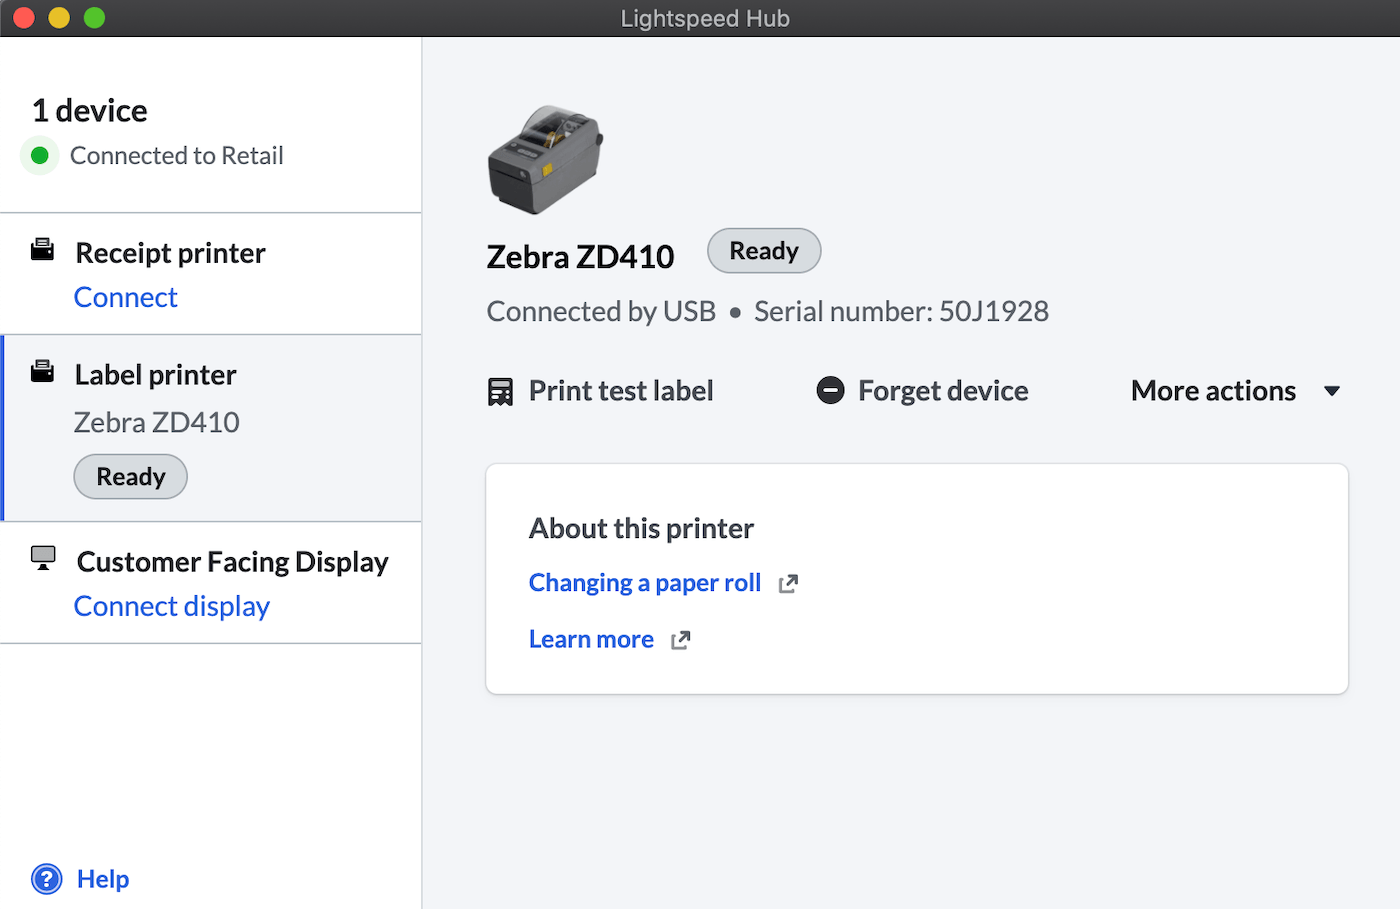This screenshot has height=909, width=1400.
Task: Click external link icon beside Changing a paper roll
Action: pyautogui.click(x=788, y=584)
